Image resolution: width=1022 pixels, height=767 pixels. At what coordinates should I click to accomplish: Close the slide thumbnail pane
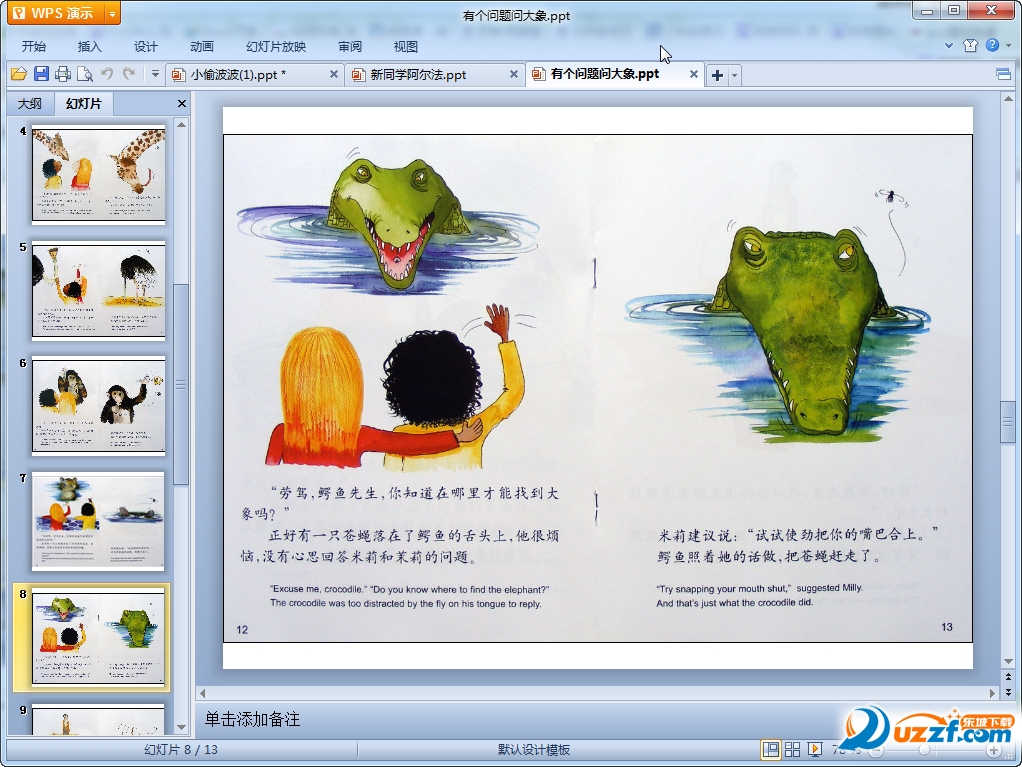(182, 104)
